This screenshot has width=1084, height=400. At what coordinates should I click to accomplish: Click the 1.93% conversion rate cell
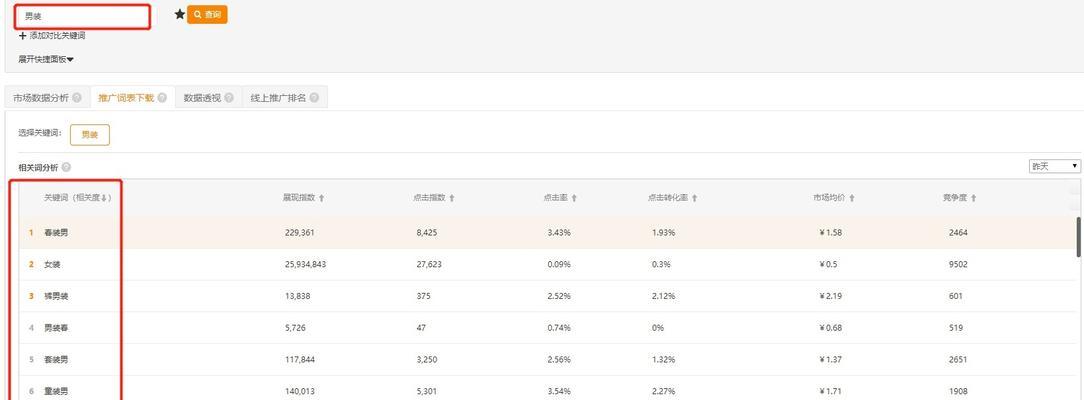click(x=663, y=233)
